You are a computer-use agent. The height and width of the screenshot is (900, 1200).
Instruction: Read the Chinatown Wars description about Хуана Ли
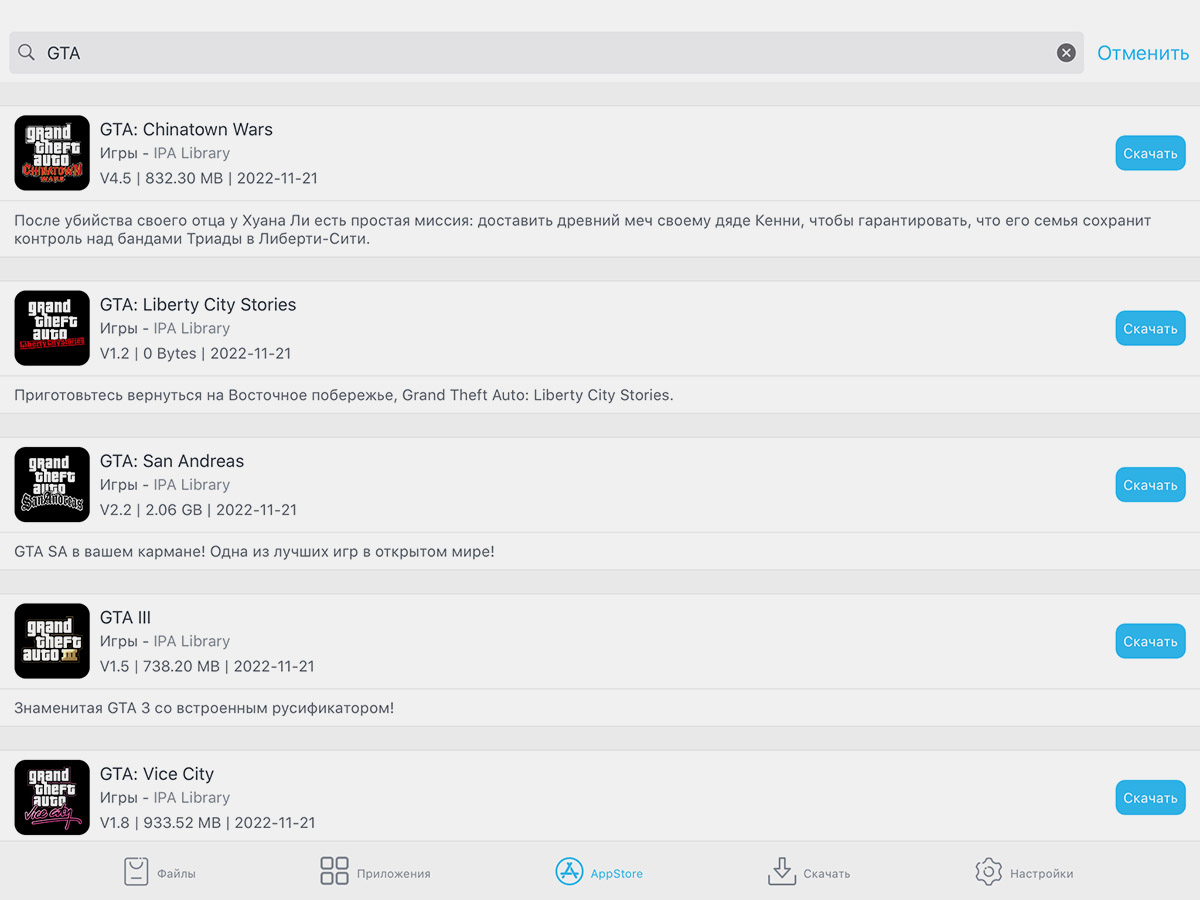(x=583, y=229)
